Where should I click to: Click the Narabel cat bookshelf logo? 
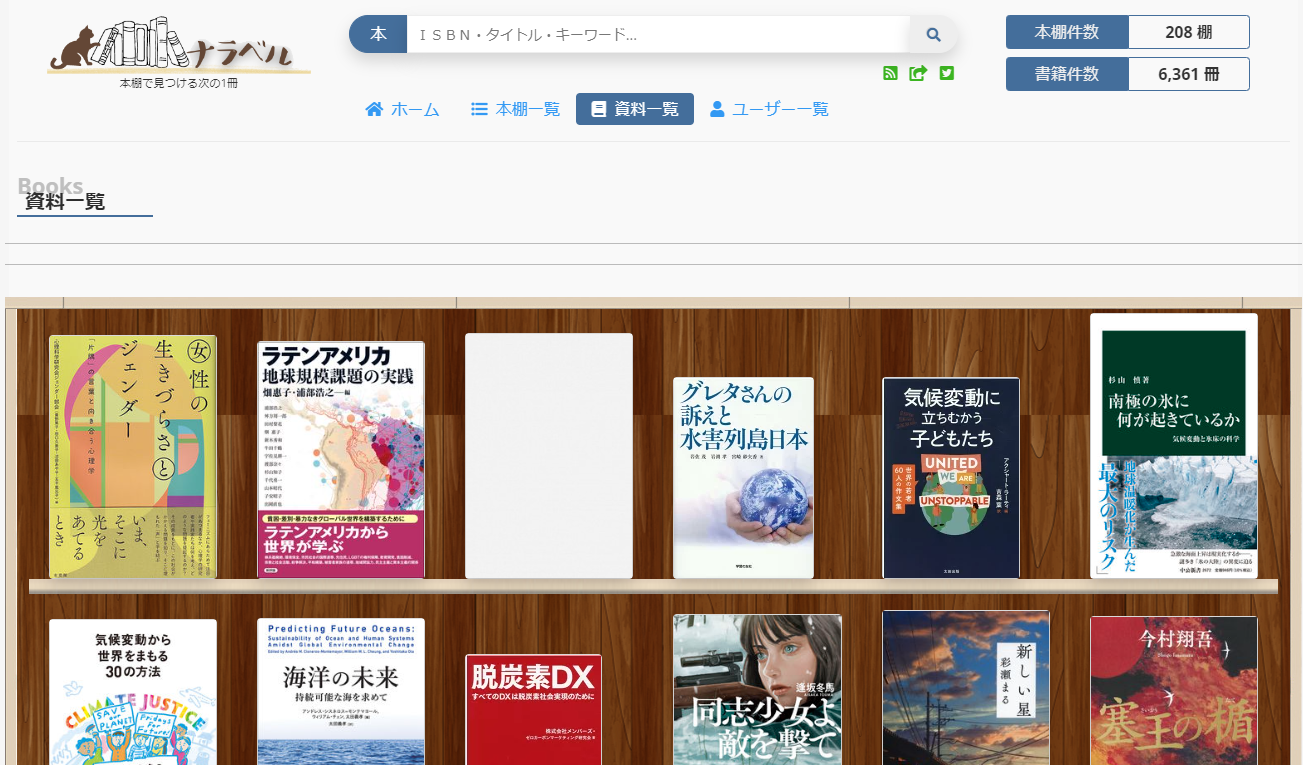[179, 52]
